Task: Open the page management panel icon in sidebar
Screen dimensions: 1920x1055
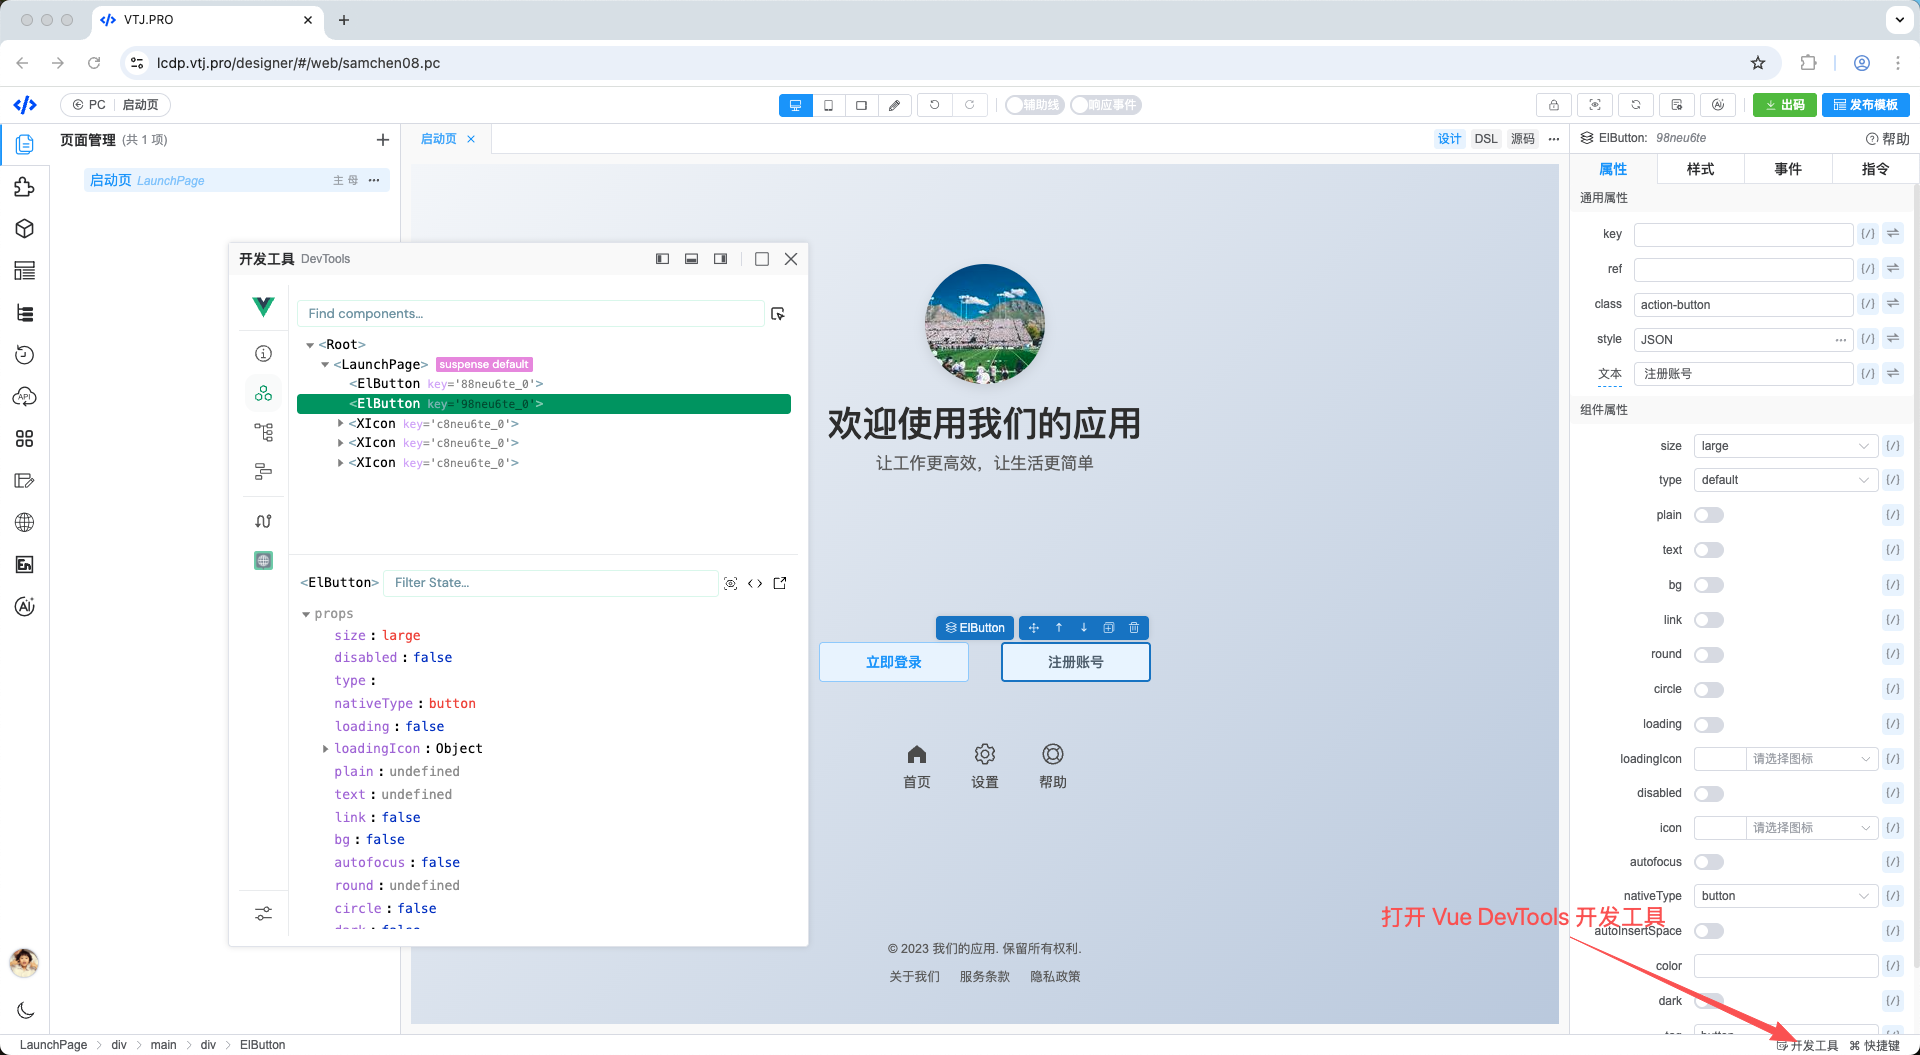Action: pos(24,144)
